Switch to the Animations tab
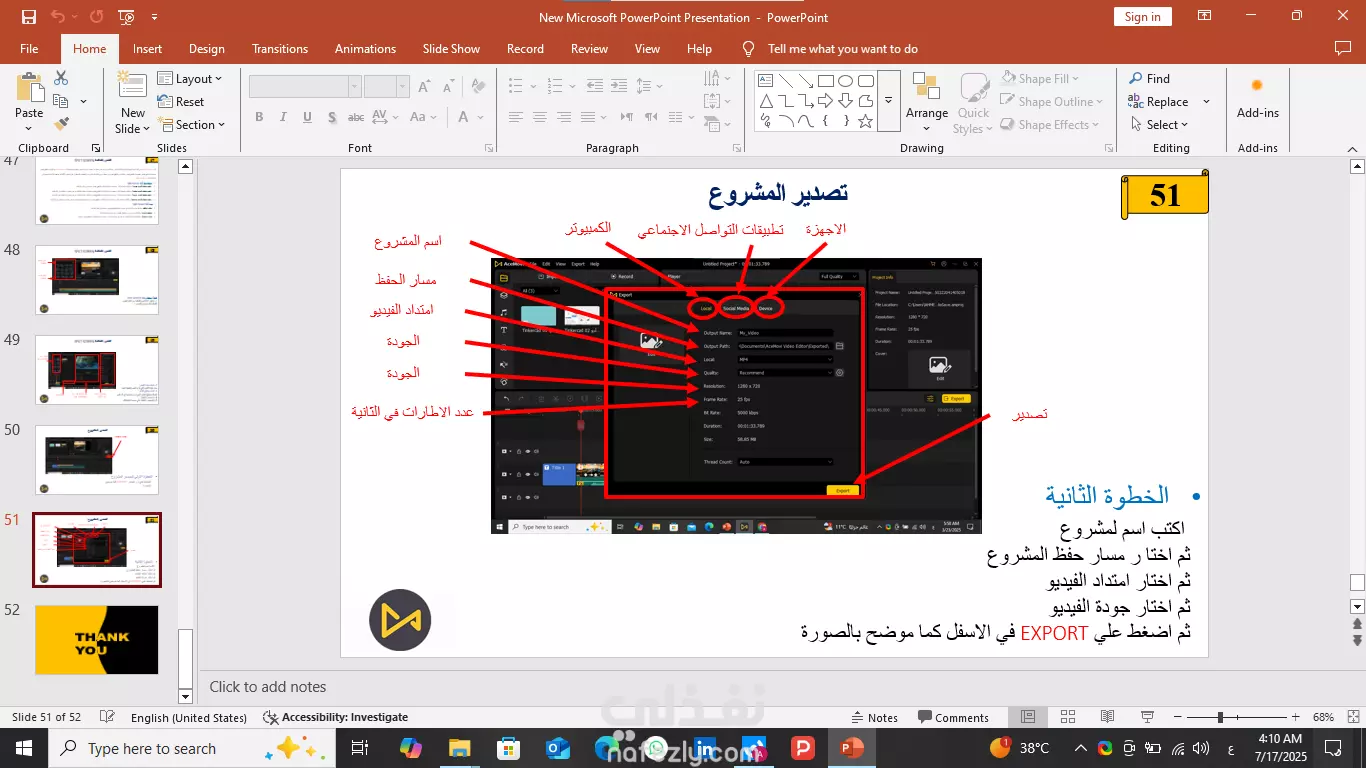1366x768 pixels. click(x=365, y=49)
